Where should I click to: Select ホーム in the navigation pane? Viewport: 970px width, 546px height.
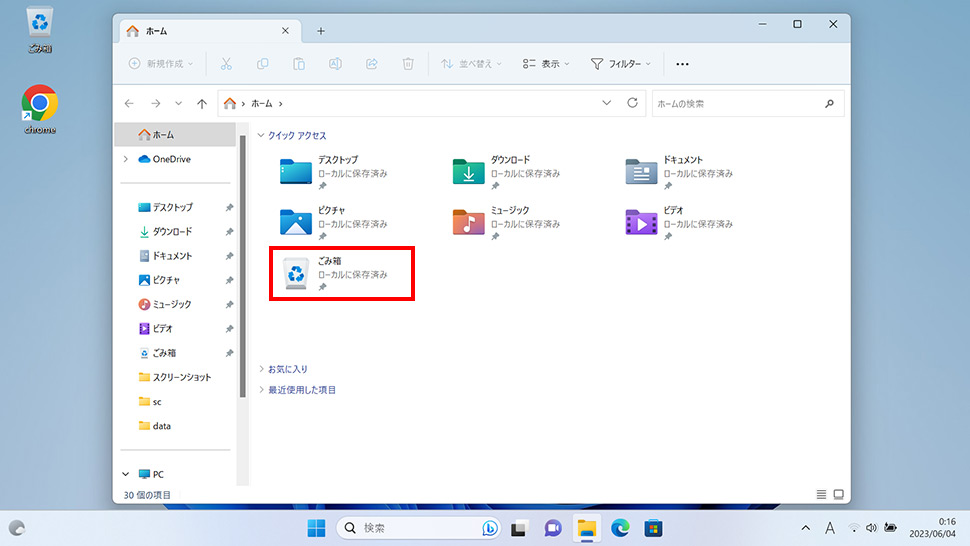pyautogui.click(x=176, y=134)
